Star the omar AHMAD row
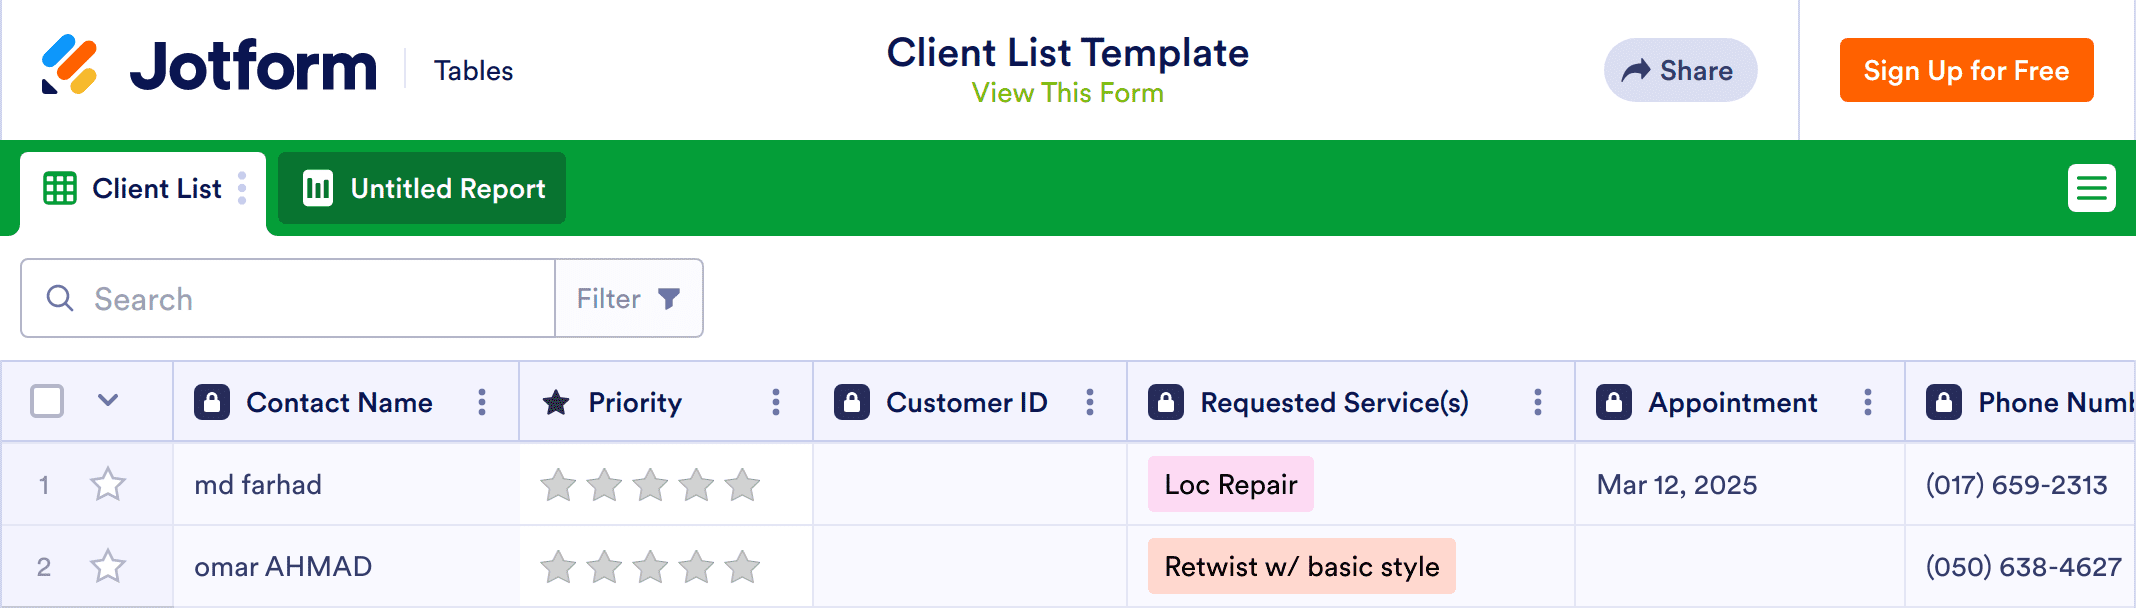 tap(108, 567)
